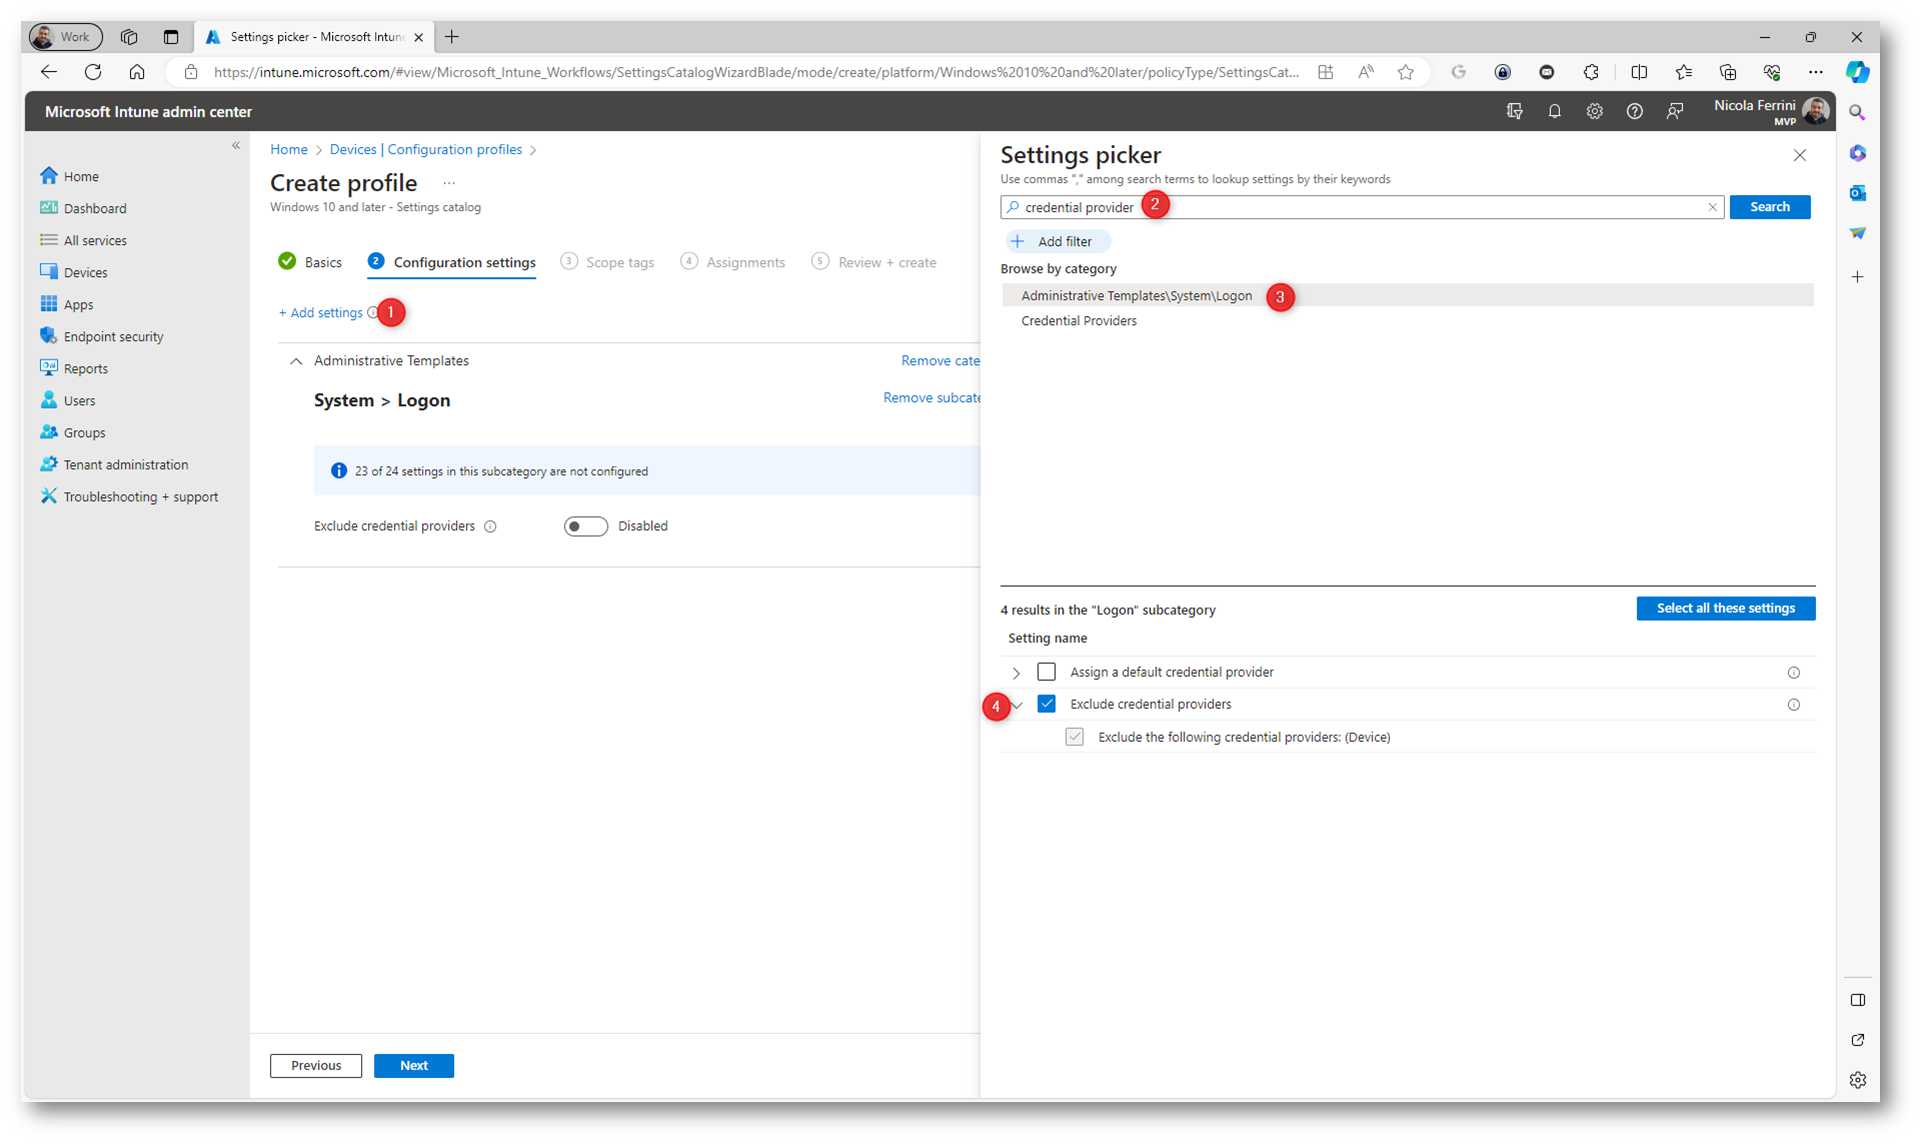Open Home breadcrumb link
The image size is (1922, 1144).
pos(289,149)
